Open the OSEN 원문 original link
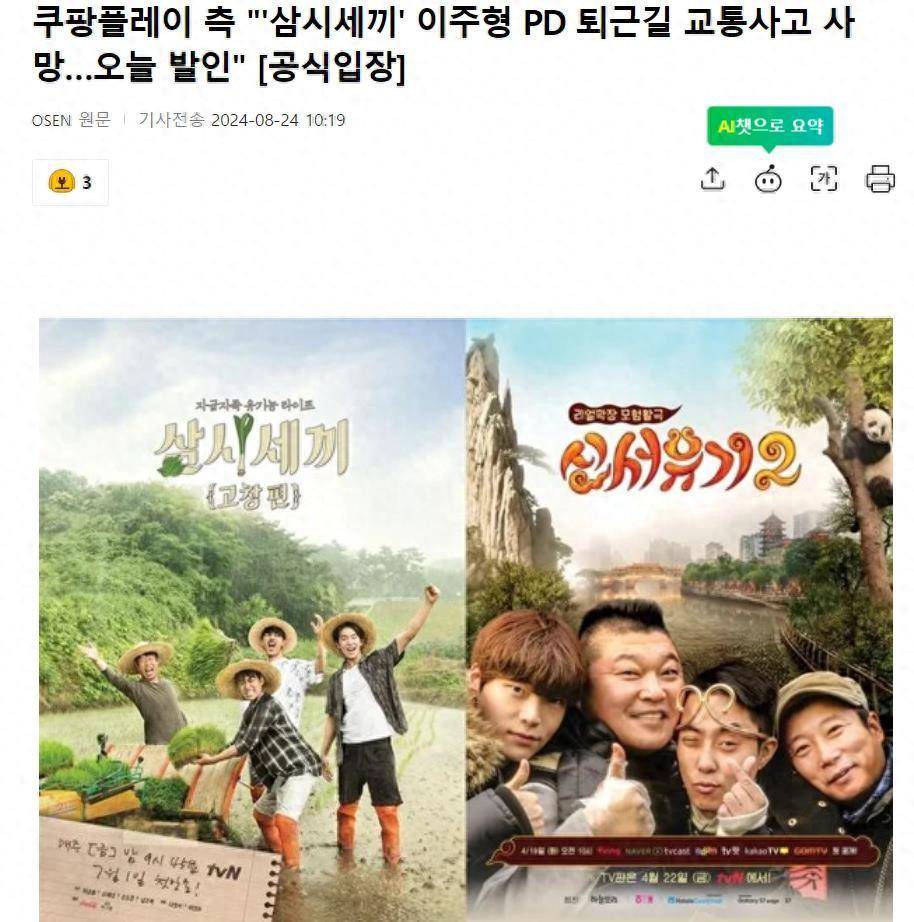 71,120
